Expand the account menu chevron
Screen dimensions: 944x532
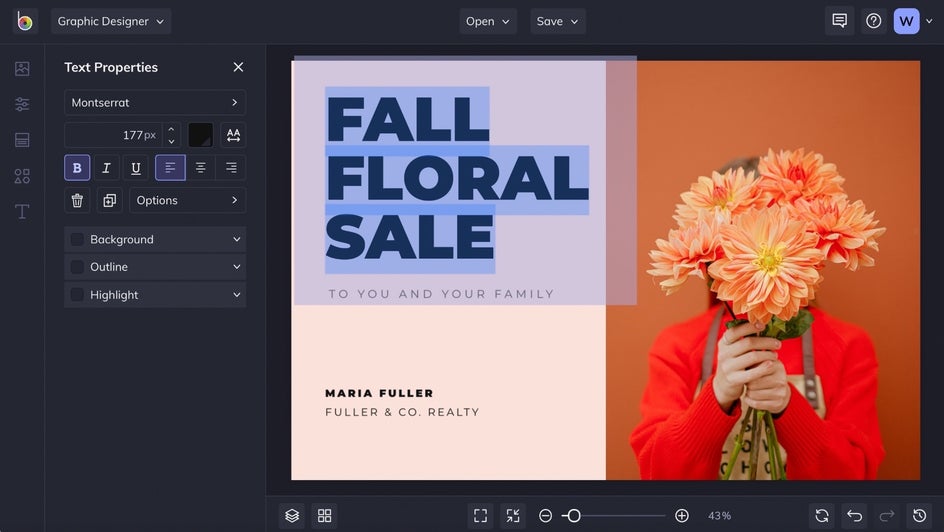[930, 21]
